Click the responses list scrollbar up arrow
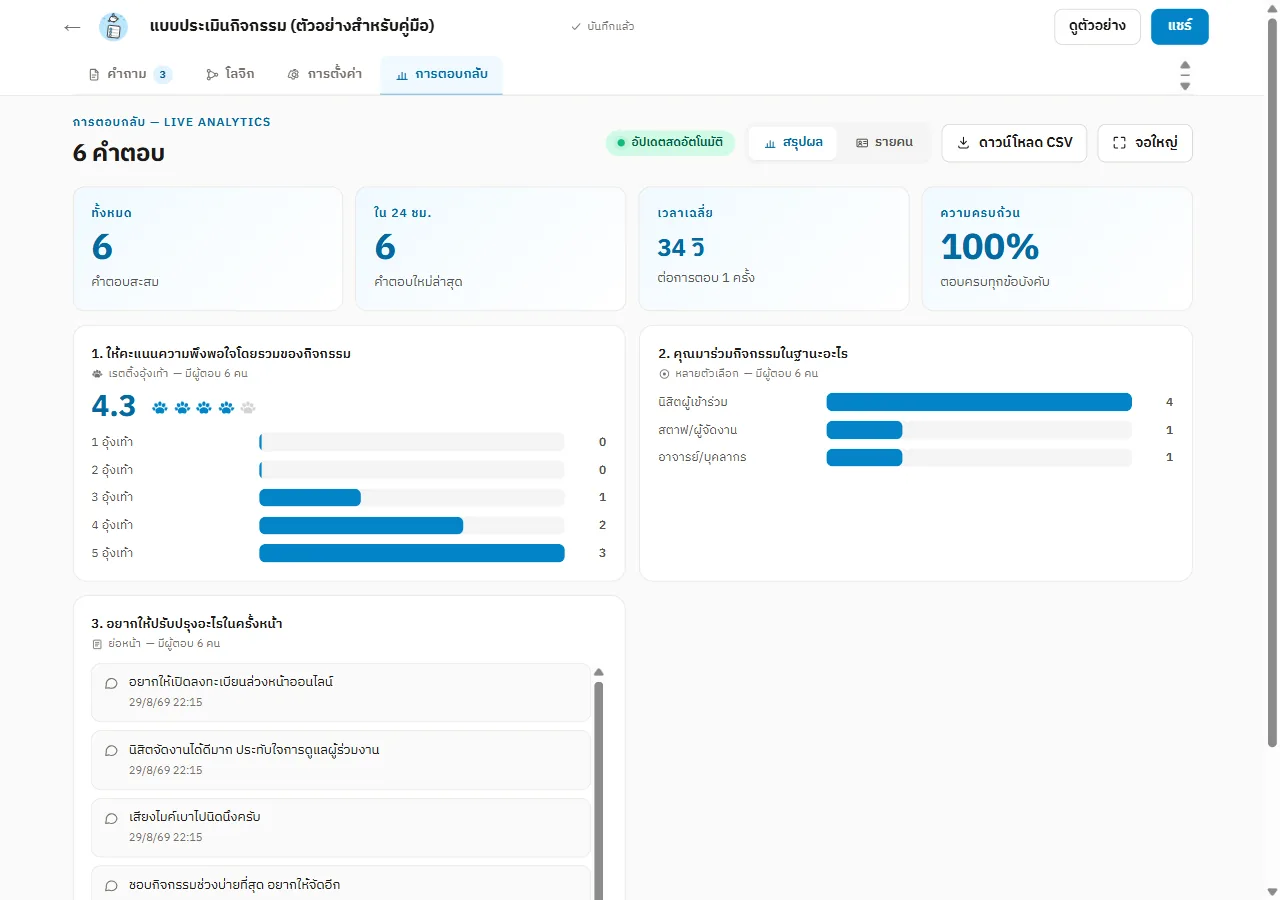Viewport: 1280px width, 900px height. click(599, 673)
